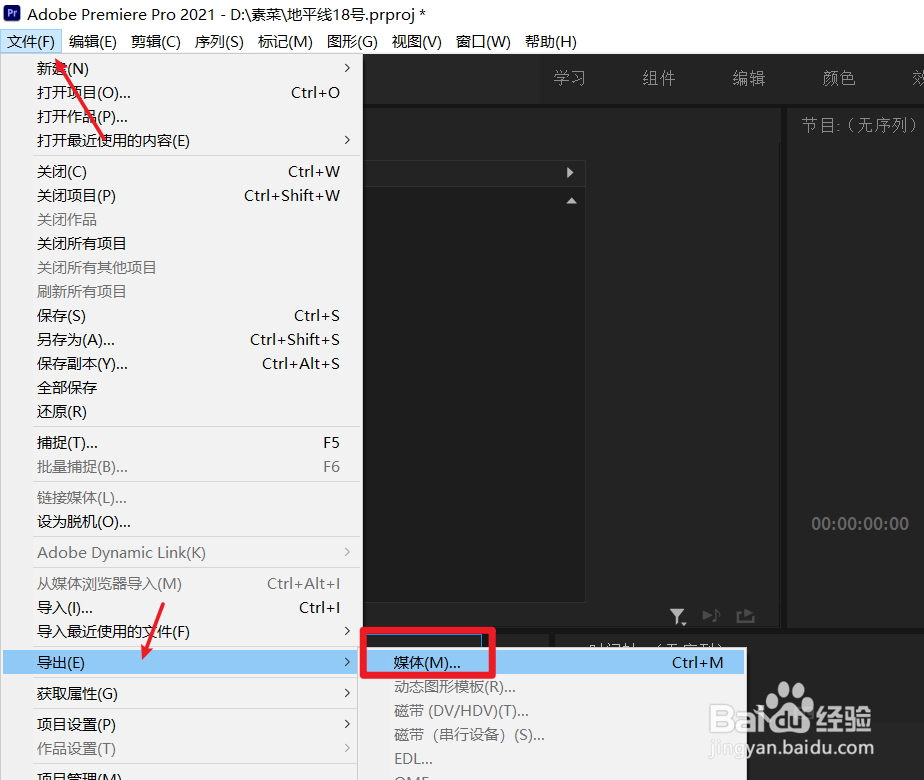Open the 标记(M) menu

[285, 42]
